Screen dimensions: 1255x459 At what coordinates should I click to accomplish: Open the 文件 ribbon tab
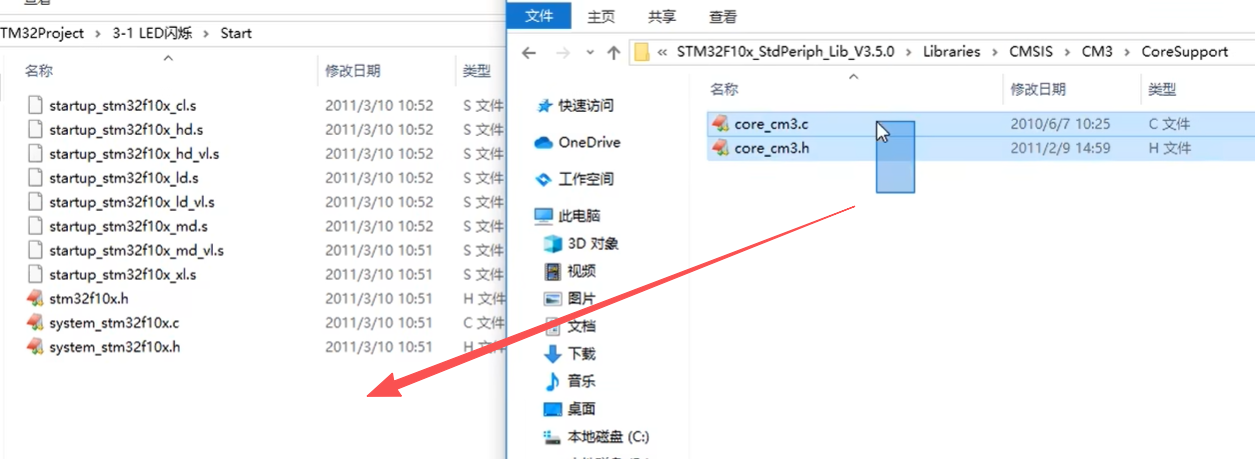539,16
